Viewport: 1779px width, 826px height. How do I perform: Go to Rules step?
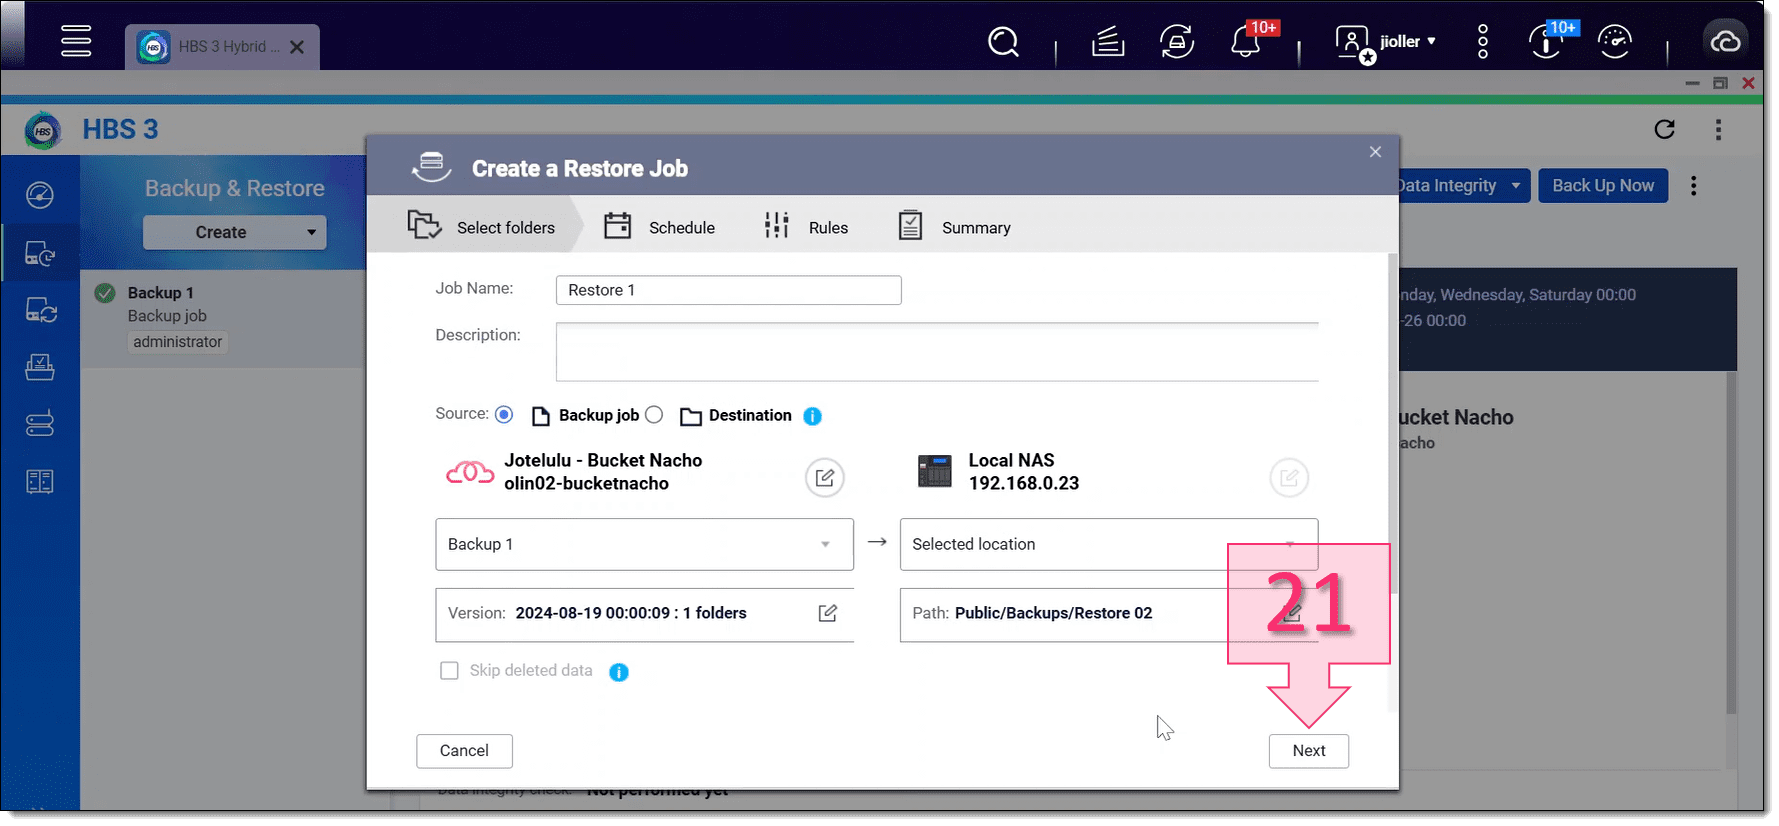[806, 227]
